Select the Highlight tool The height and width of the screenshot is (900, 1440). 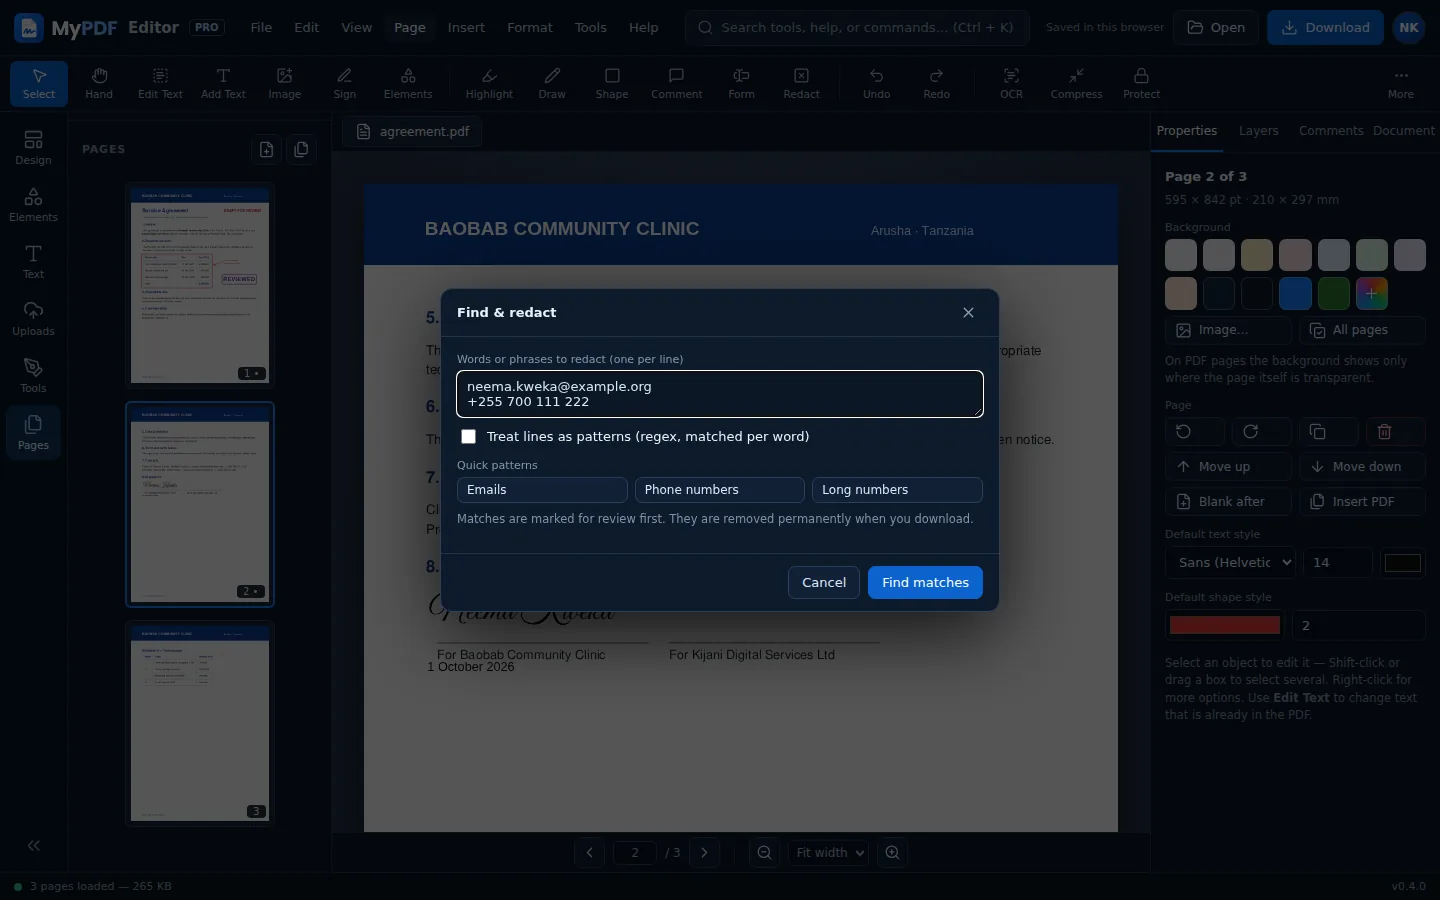489,83
